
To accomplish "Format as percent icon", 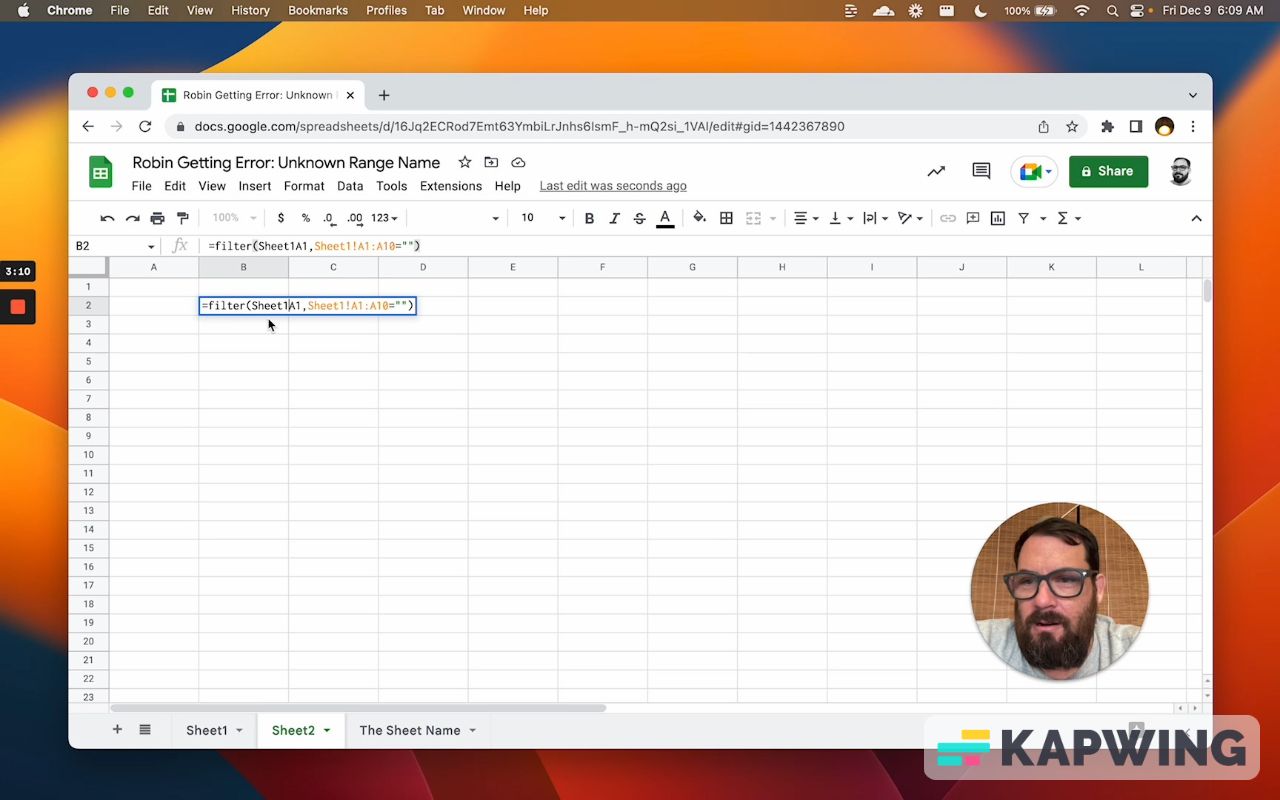I will pyautogui.click(x=306, y=218).
